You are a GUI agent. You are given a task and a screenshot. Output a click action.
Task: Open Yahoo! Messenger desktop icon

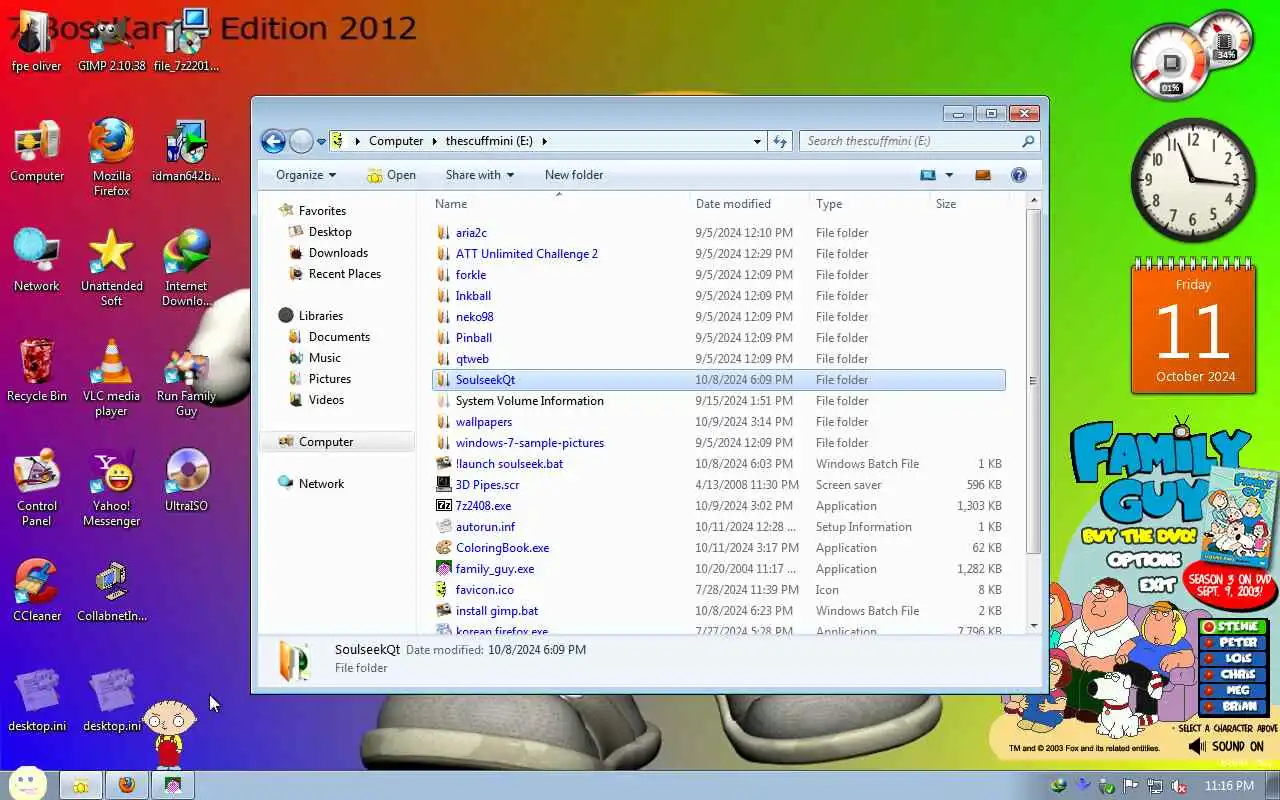coord(111,487)
